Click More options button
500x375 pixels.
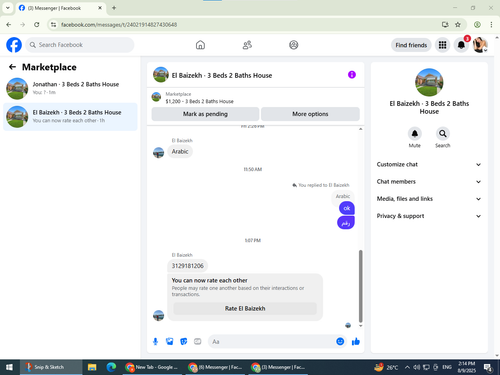point(310,114)
